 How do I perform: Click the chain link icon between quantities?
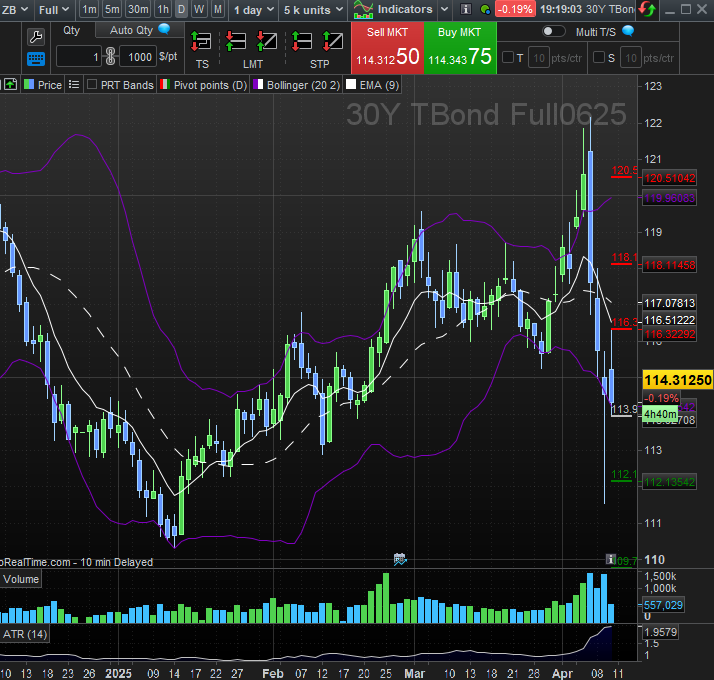112,58
